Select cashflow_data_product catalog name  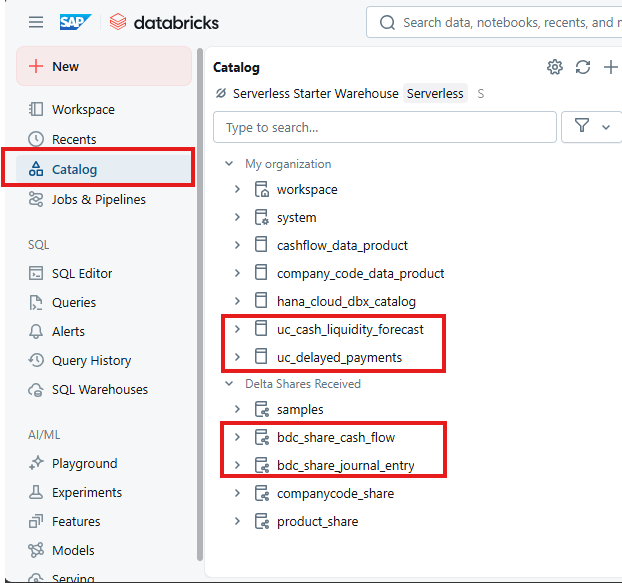tap(342, 245)
